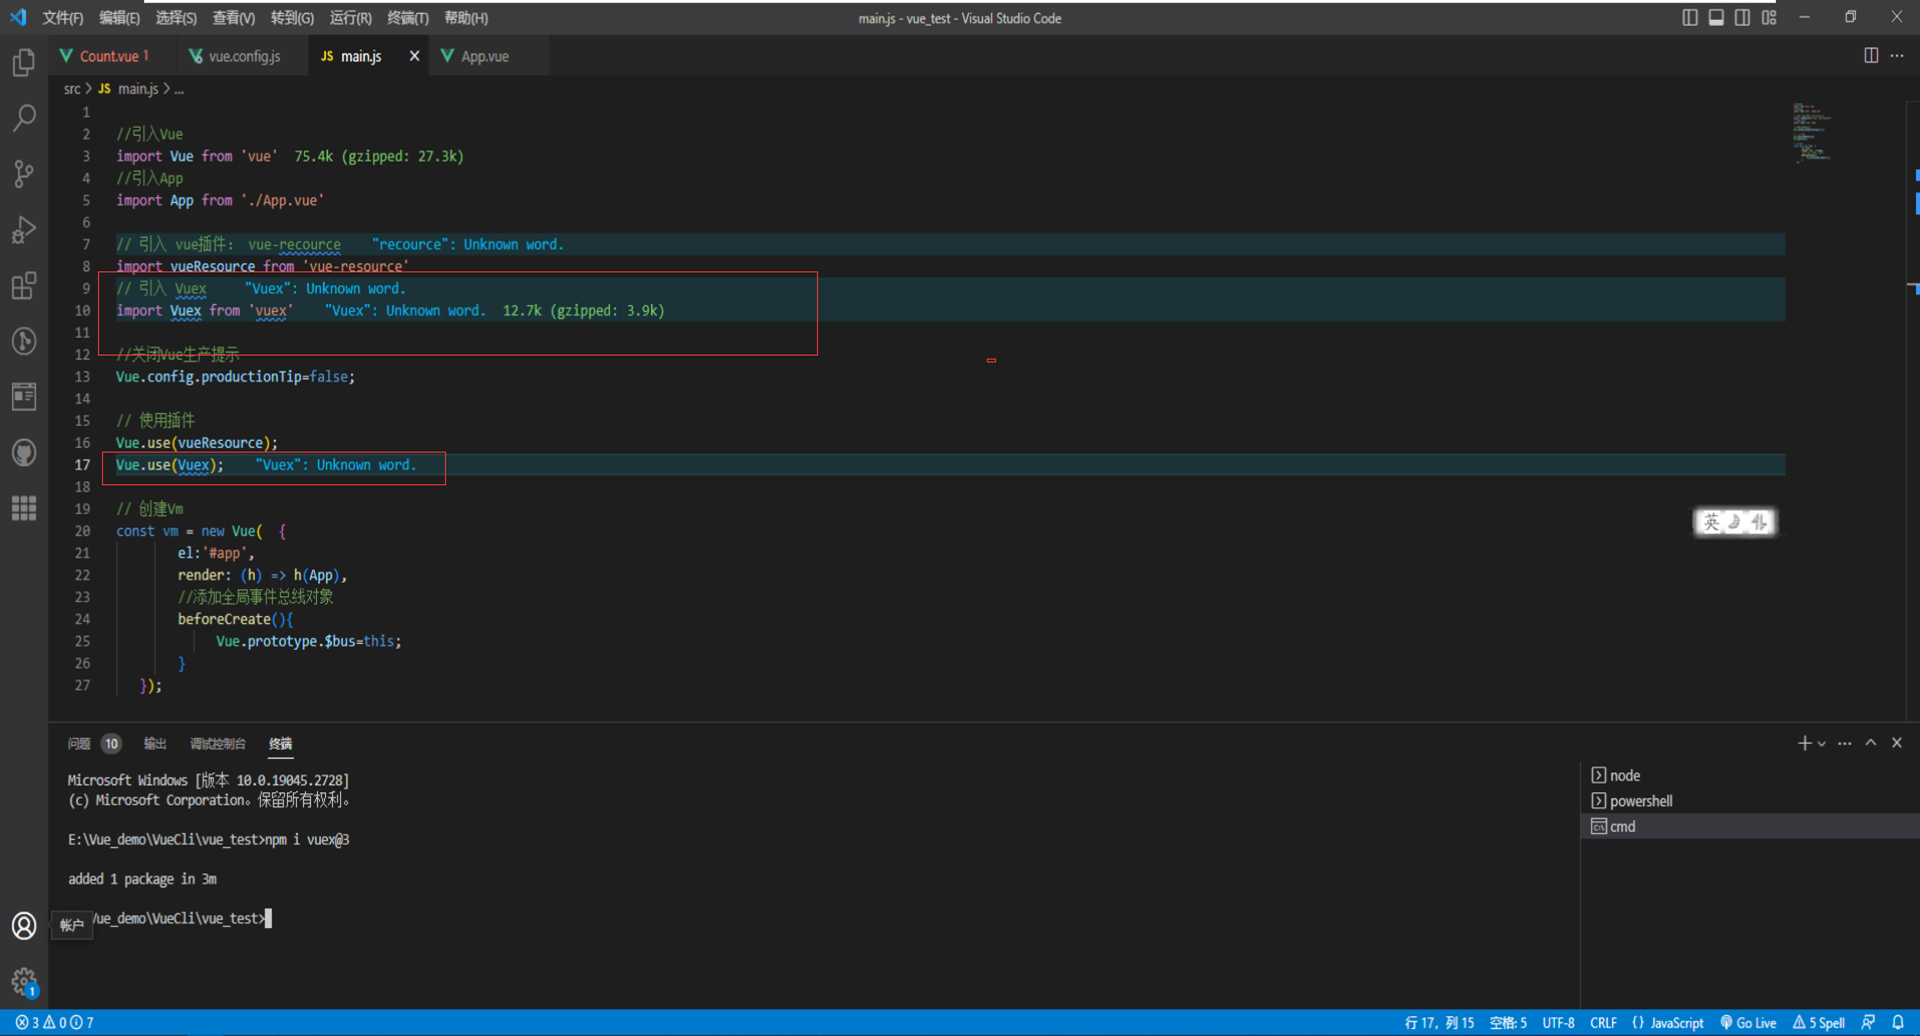Switch to the 问题 problems panel tab
1920x1036 pixels.
(79, 743)
